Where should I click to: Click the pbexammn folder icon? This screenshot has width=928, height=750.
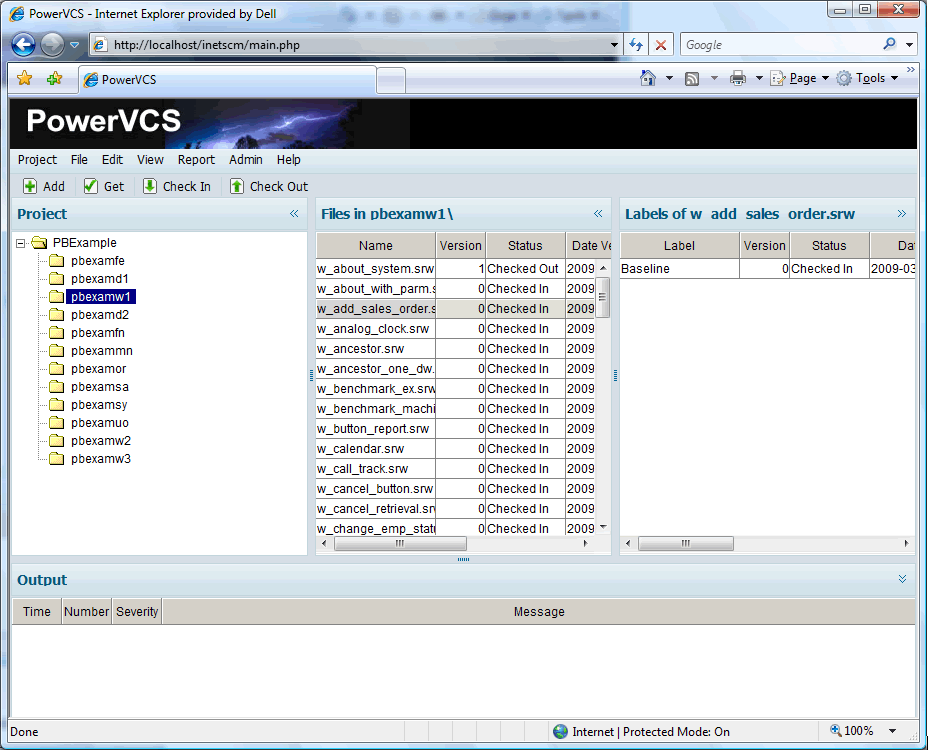point(56,351)
